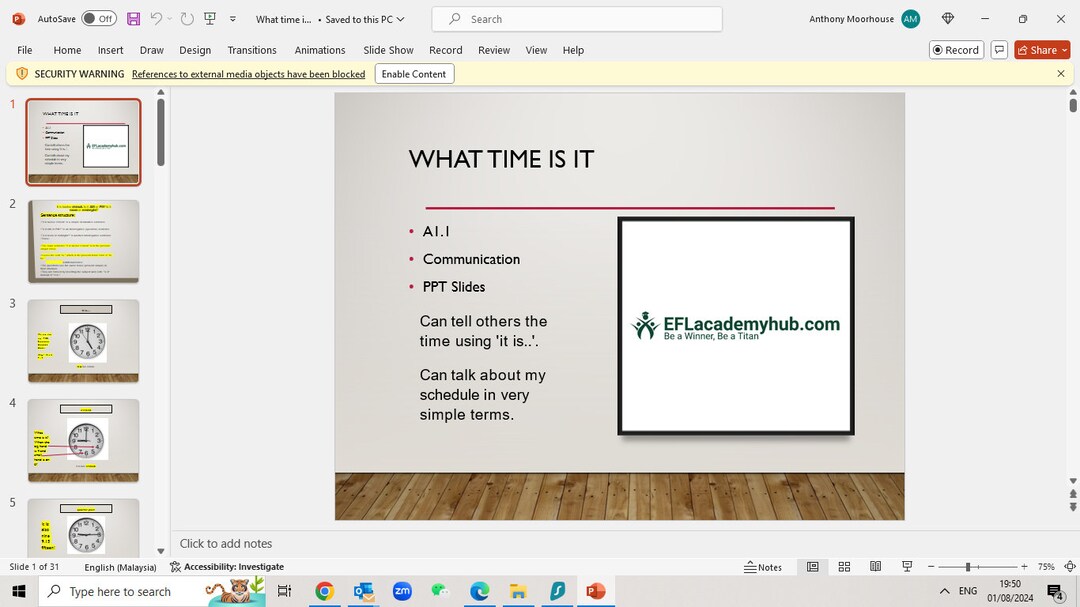This screenshot has height=607, width=1080.
Task: Click the Enable Content button
Action: click(413, 73)
